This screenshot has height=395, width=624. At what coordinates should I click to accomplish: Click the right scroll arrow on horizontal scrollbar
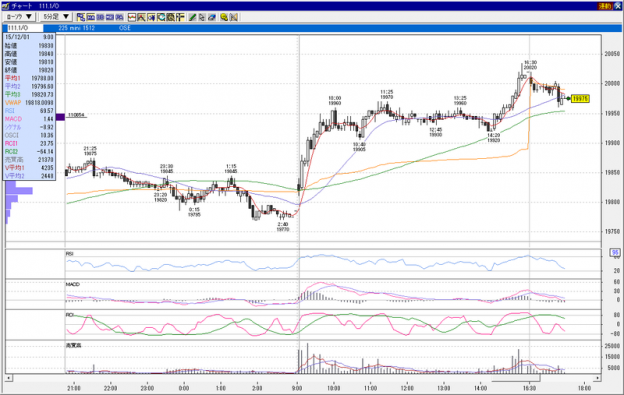click(597, 377)
